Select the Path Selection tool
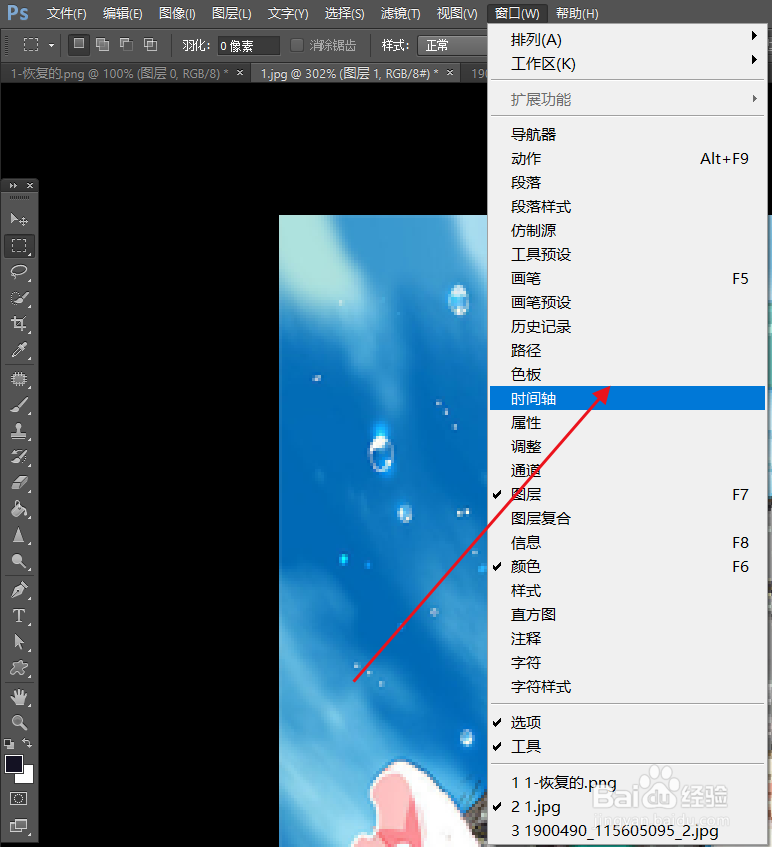The image size is (772, 847). click(x=19, y=642)
